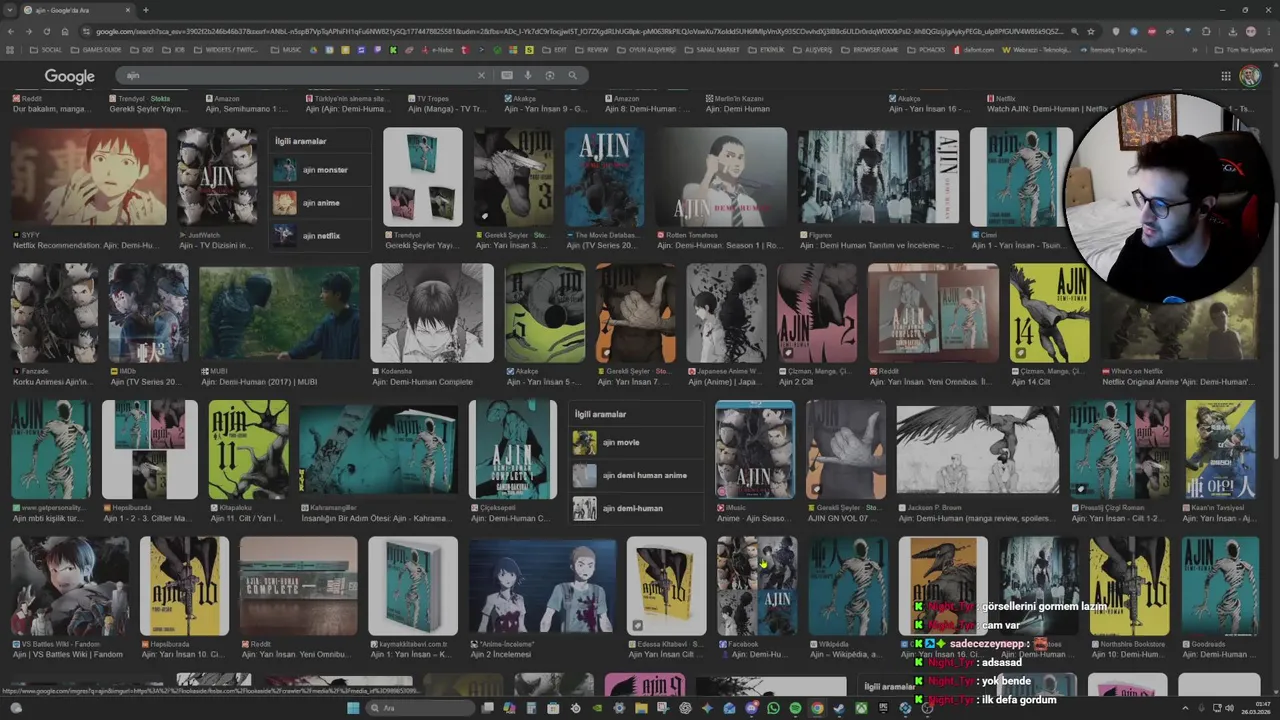Open the e-Haber bookmark
This screenshot has width=1280, height=720.
click(438, 50)
